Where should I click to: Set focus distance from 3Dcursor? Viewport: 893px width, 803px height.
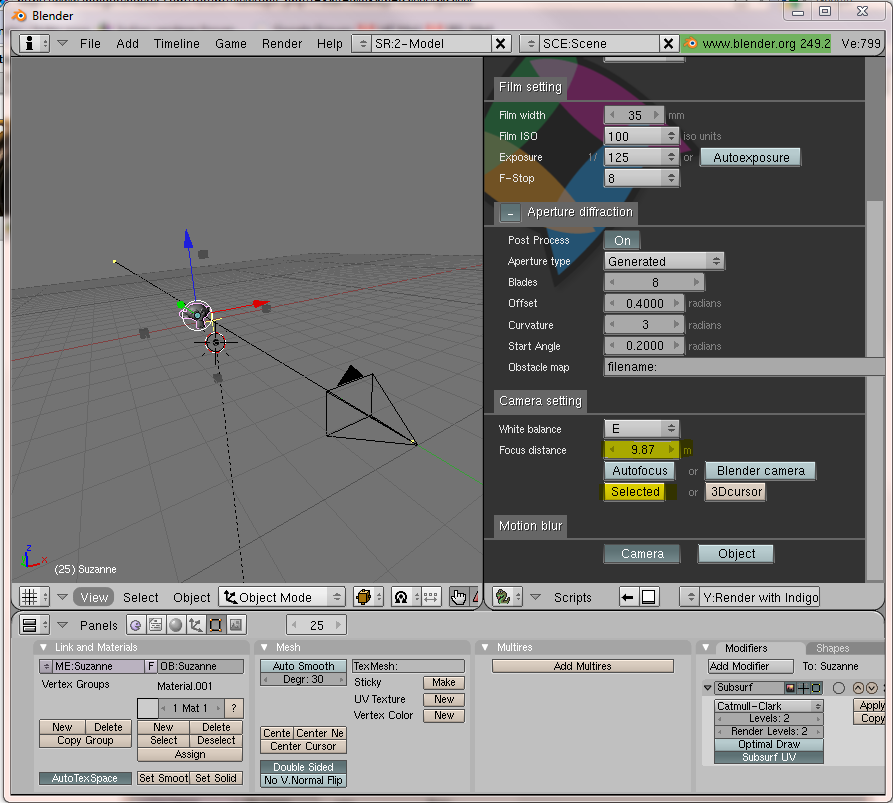(x=736, y=492)
